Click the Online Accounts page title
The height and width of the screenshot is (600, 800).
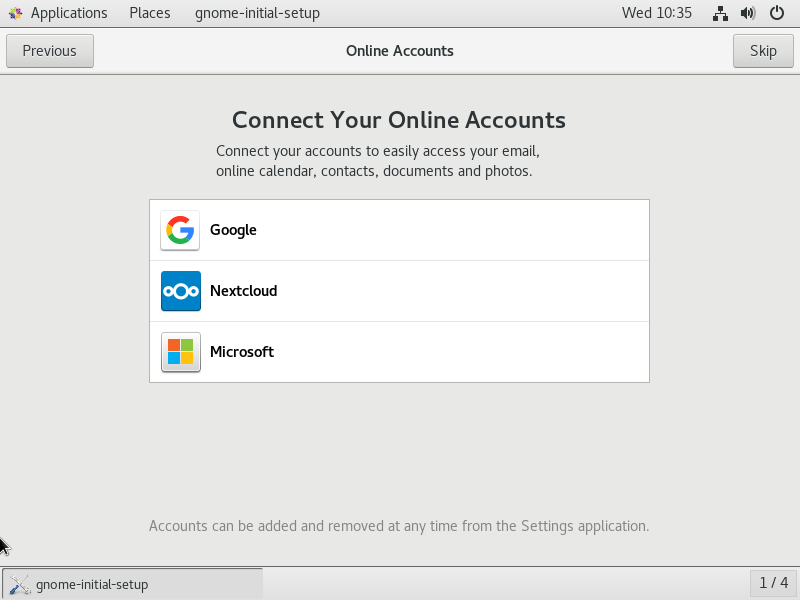[399, 51]
